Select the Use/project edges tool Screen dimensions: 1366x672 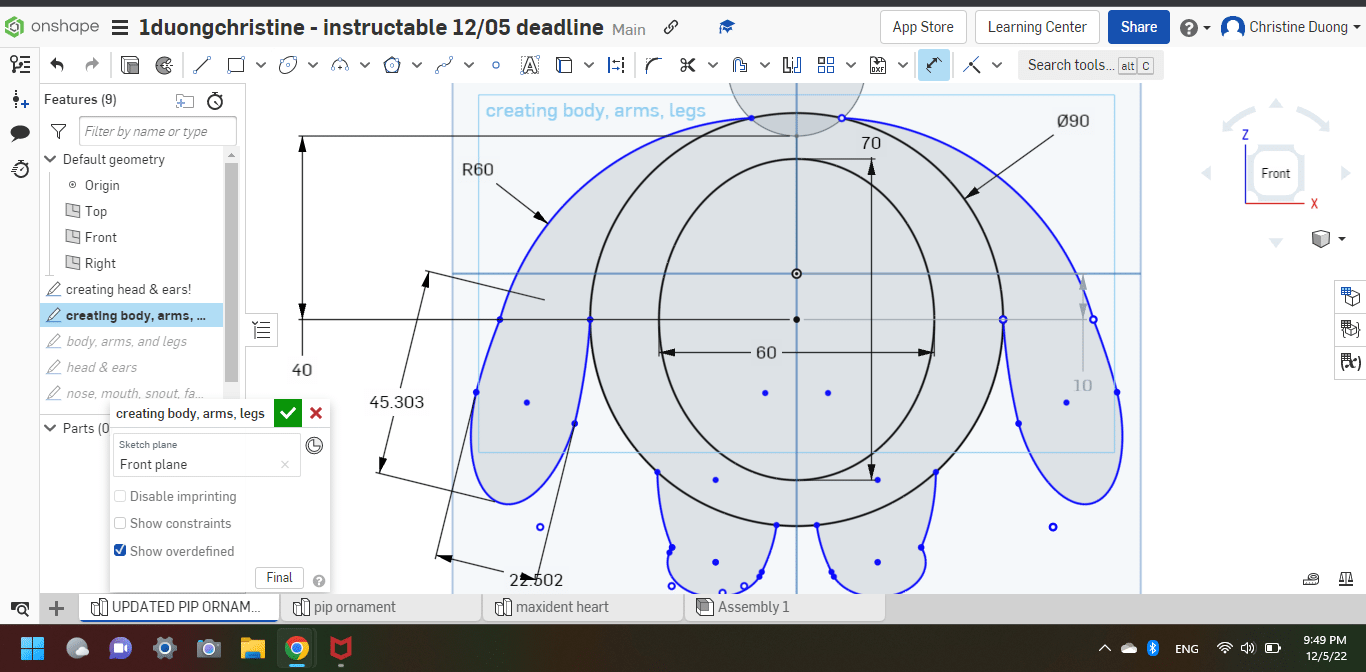[564, 65]
